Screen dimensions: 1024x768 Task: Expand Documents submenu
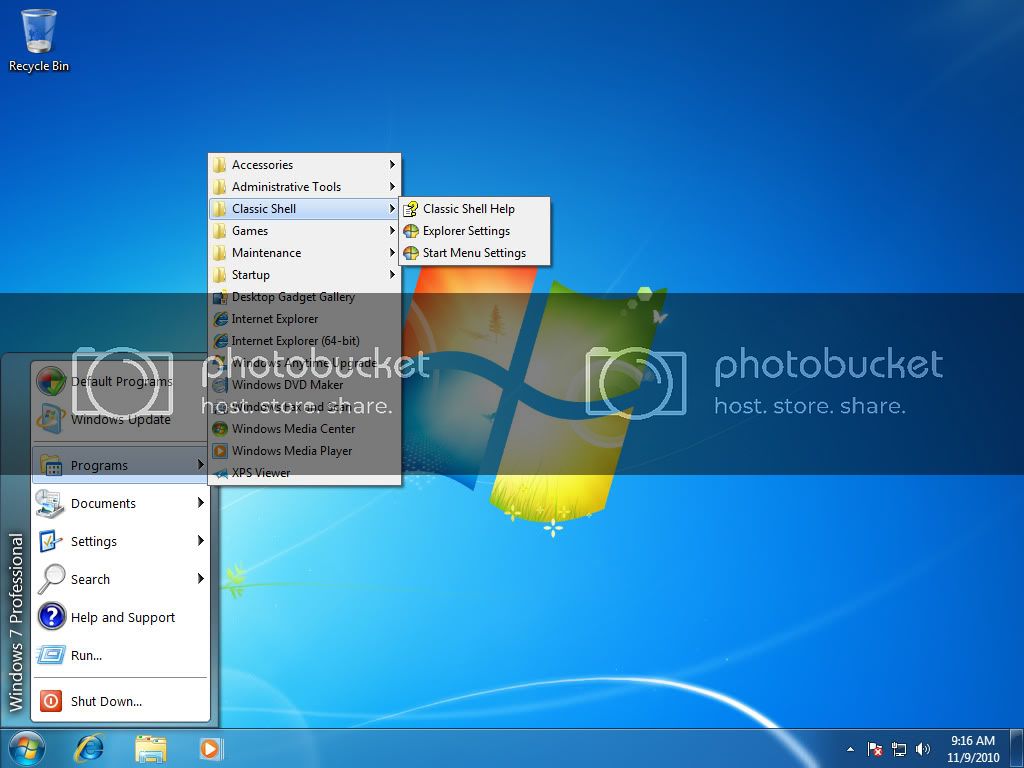point(120,503)
